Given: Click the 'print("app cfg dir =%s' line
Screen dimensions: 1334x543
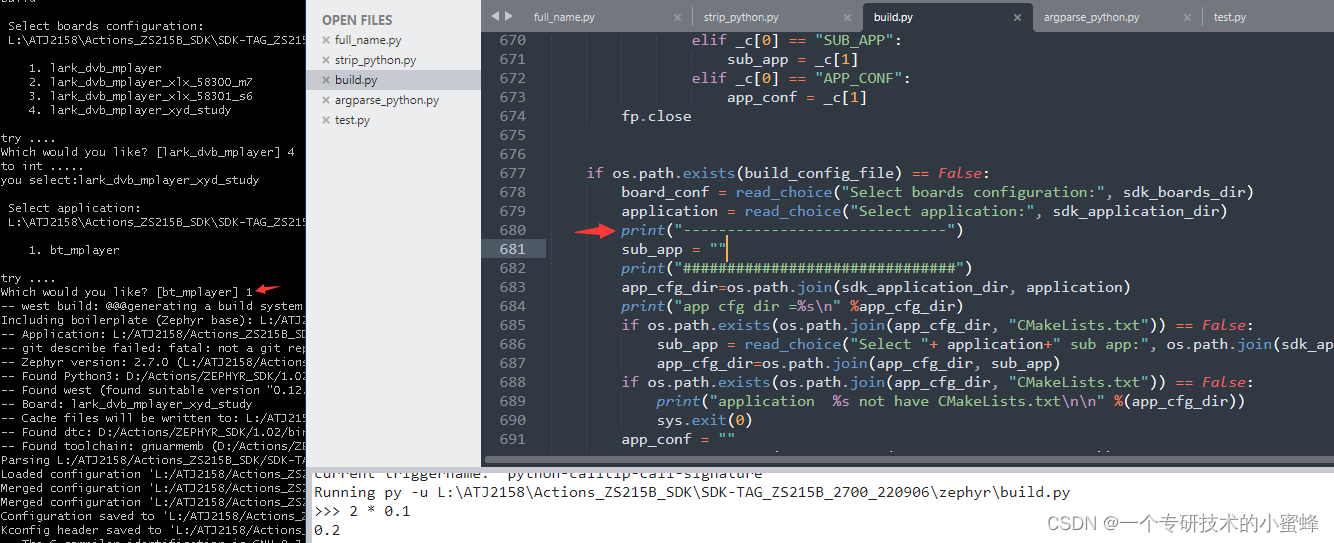Looking at the screenshot, I should click(791, 306).
